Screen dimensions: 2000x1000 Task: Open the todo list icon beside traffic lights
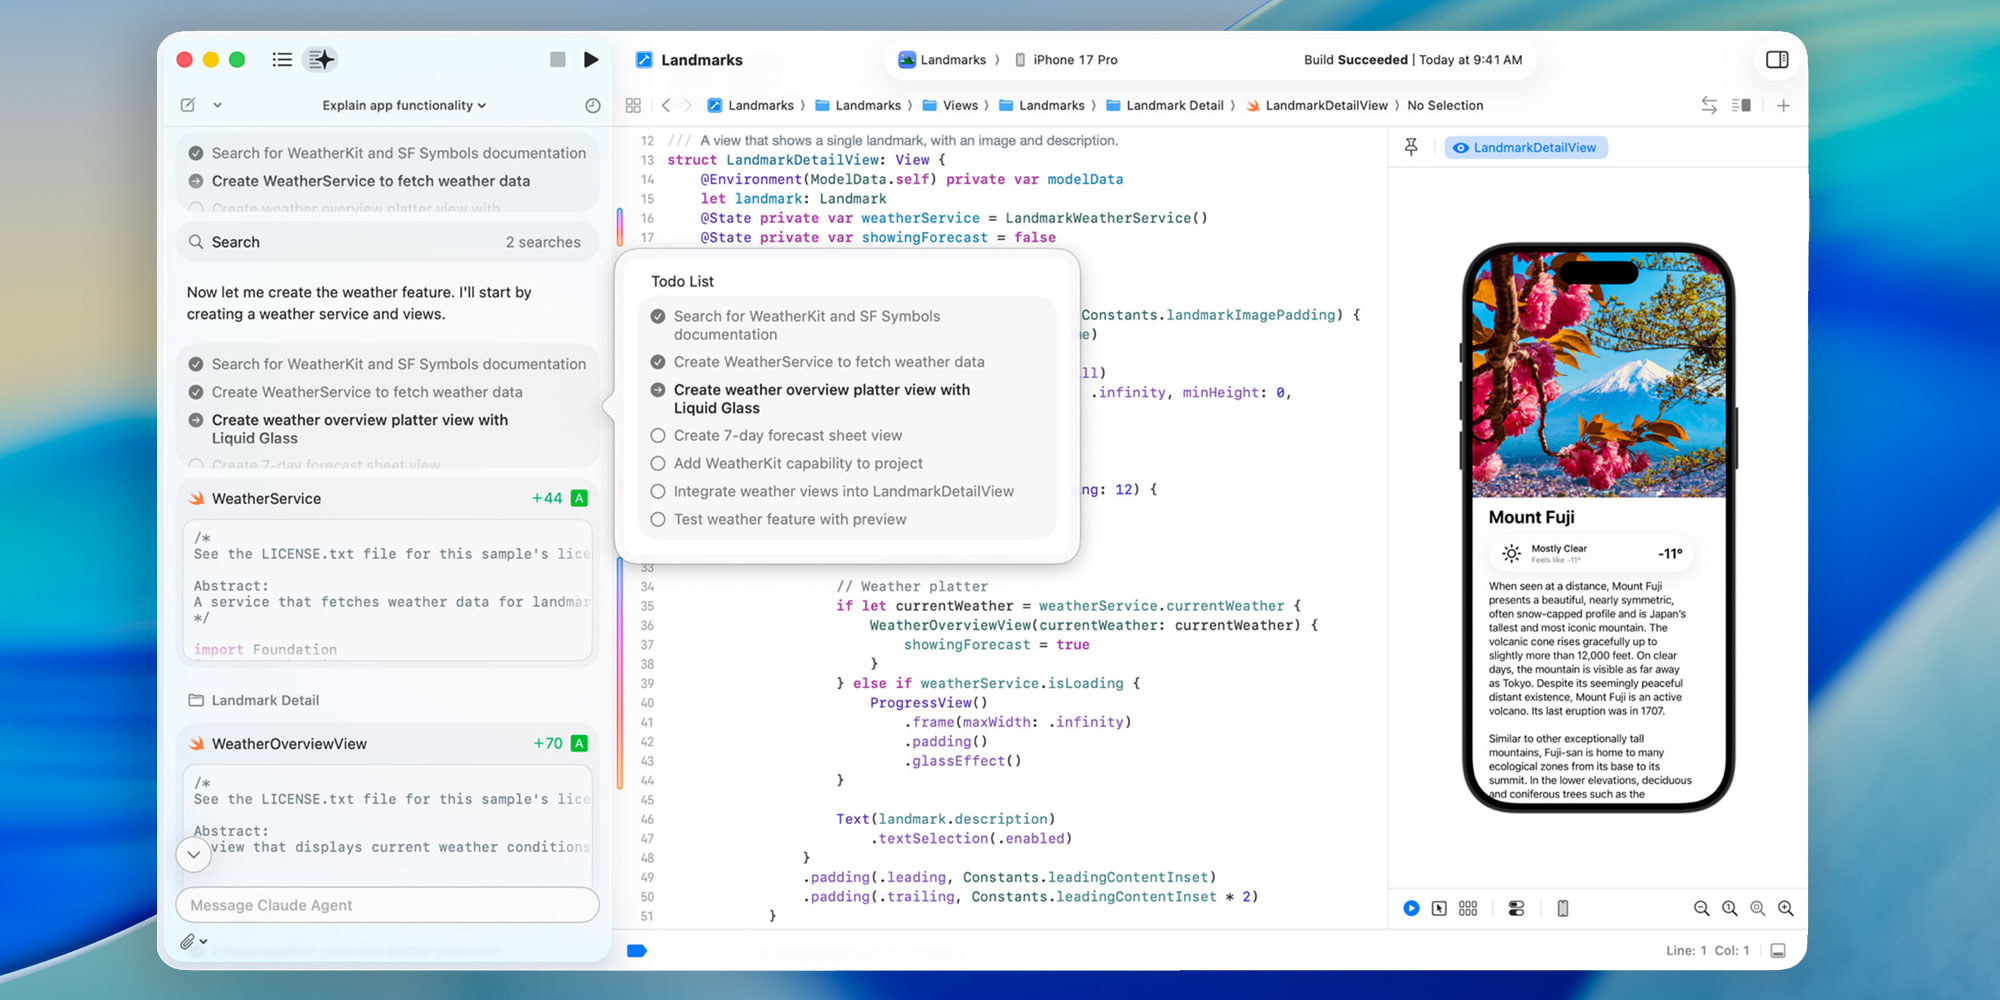282,59
